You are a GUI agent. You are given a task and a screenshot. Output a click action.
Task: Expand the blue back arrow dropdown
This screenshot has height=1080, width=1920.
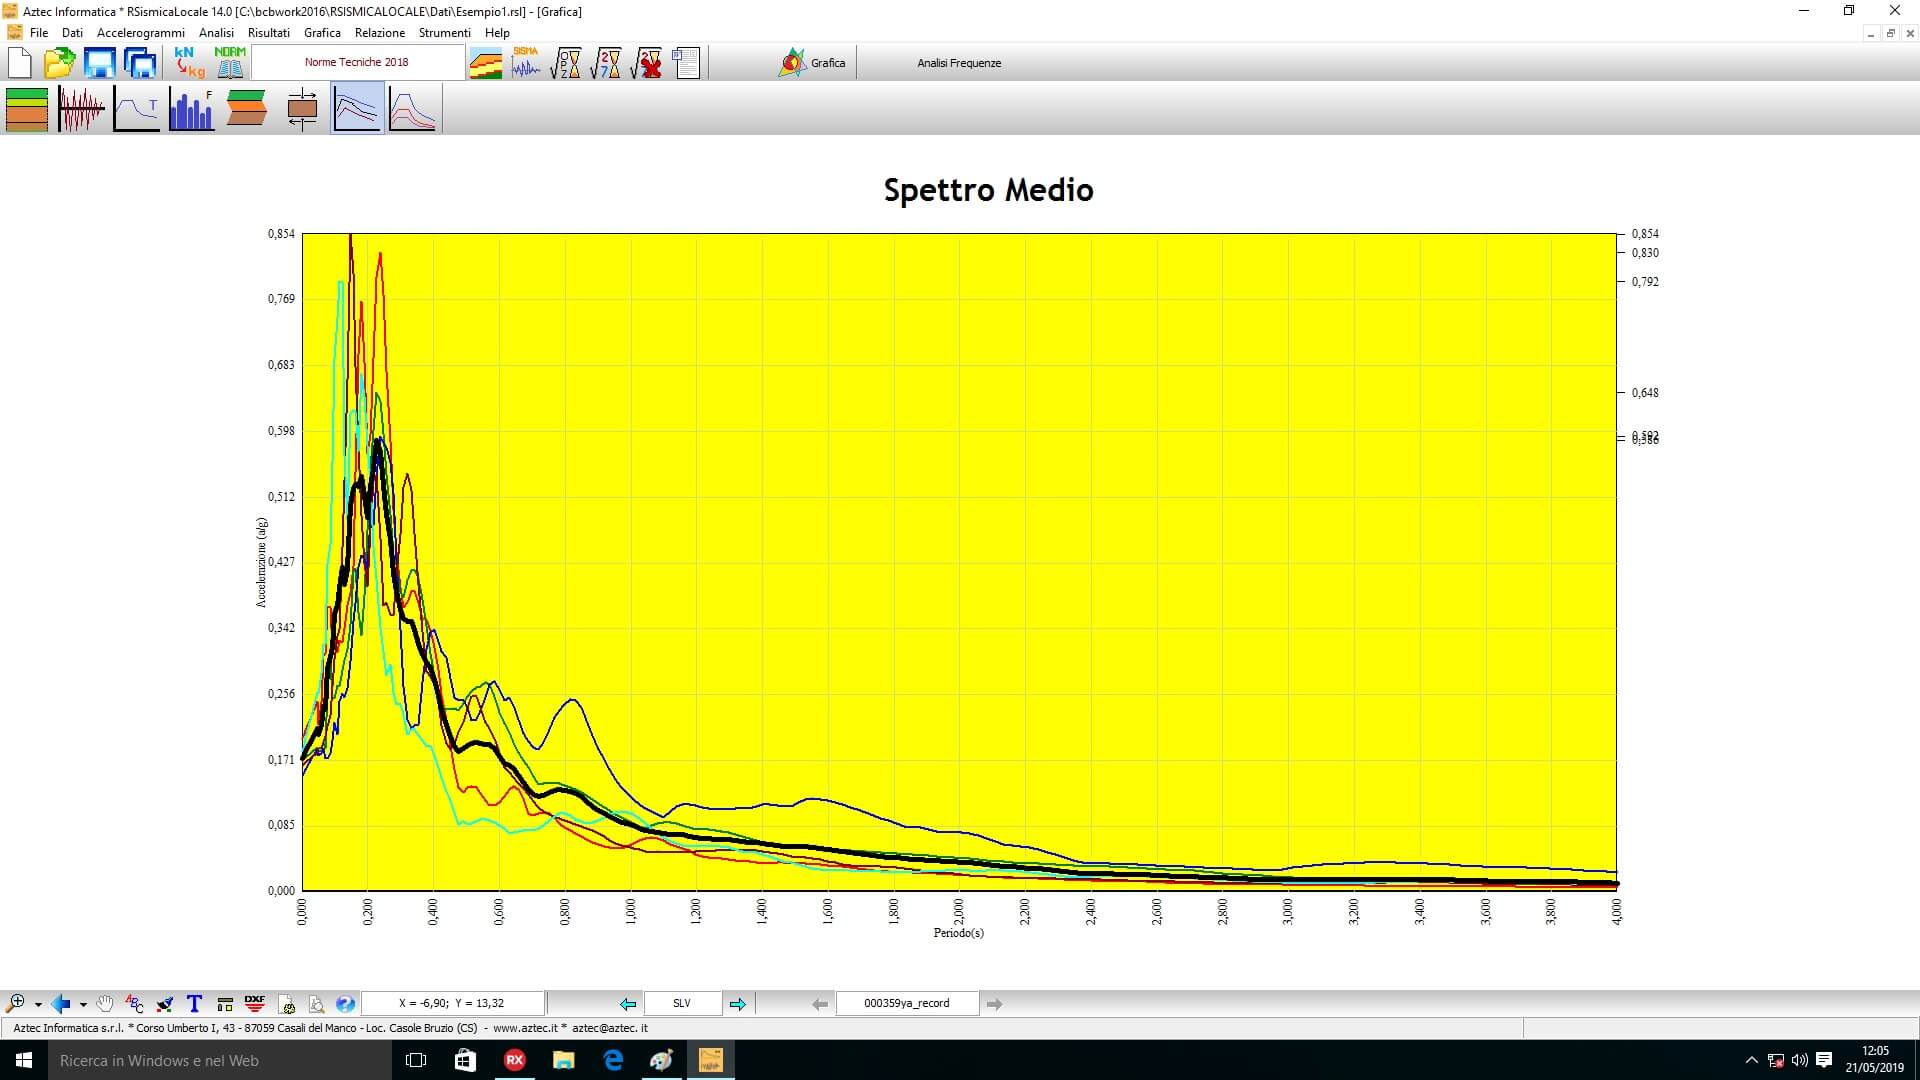coord(83,1004)
